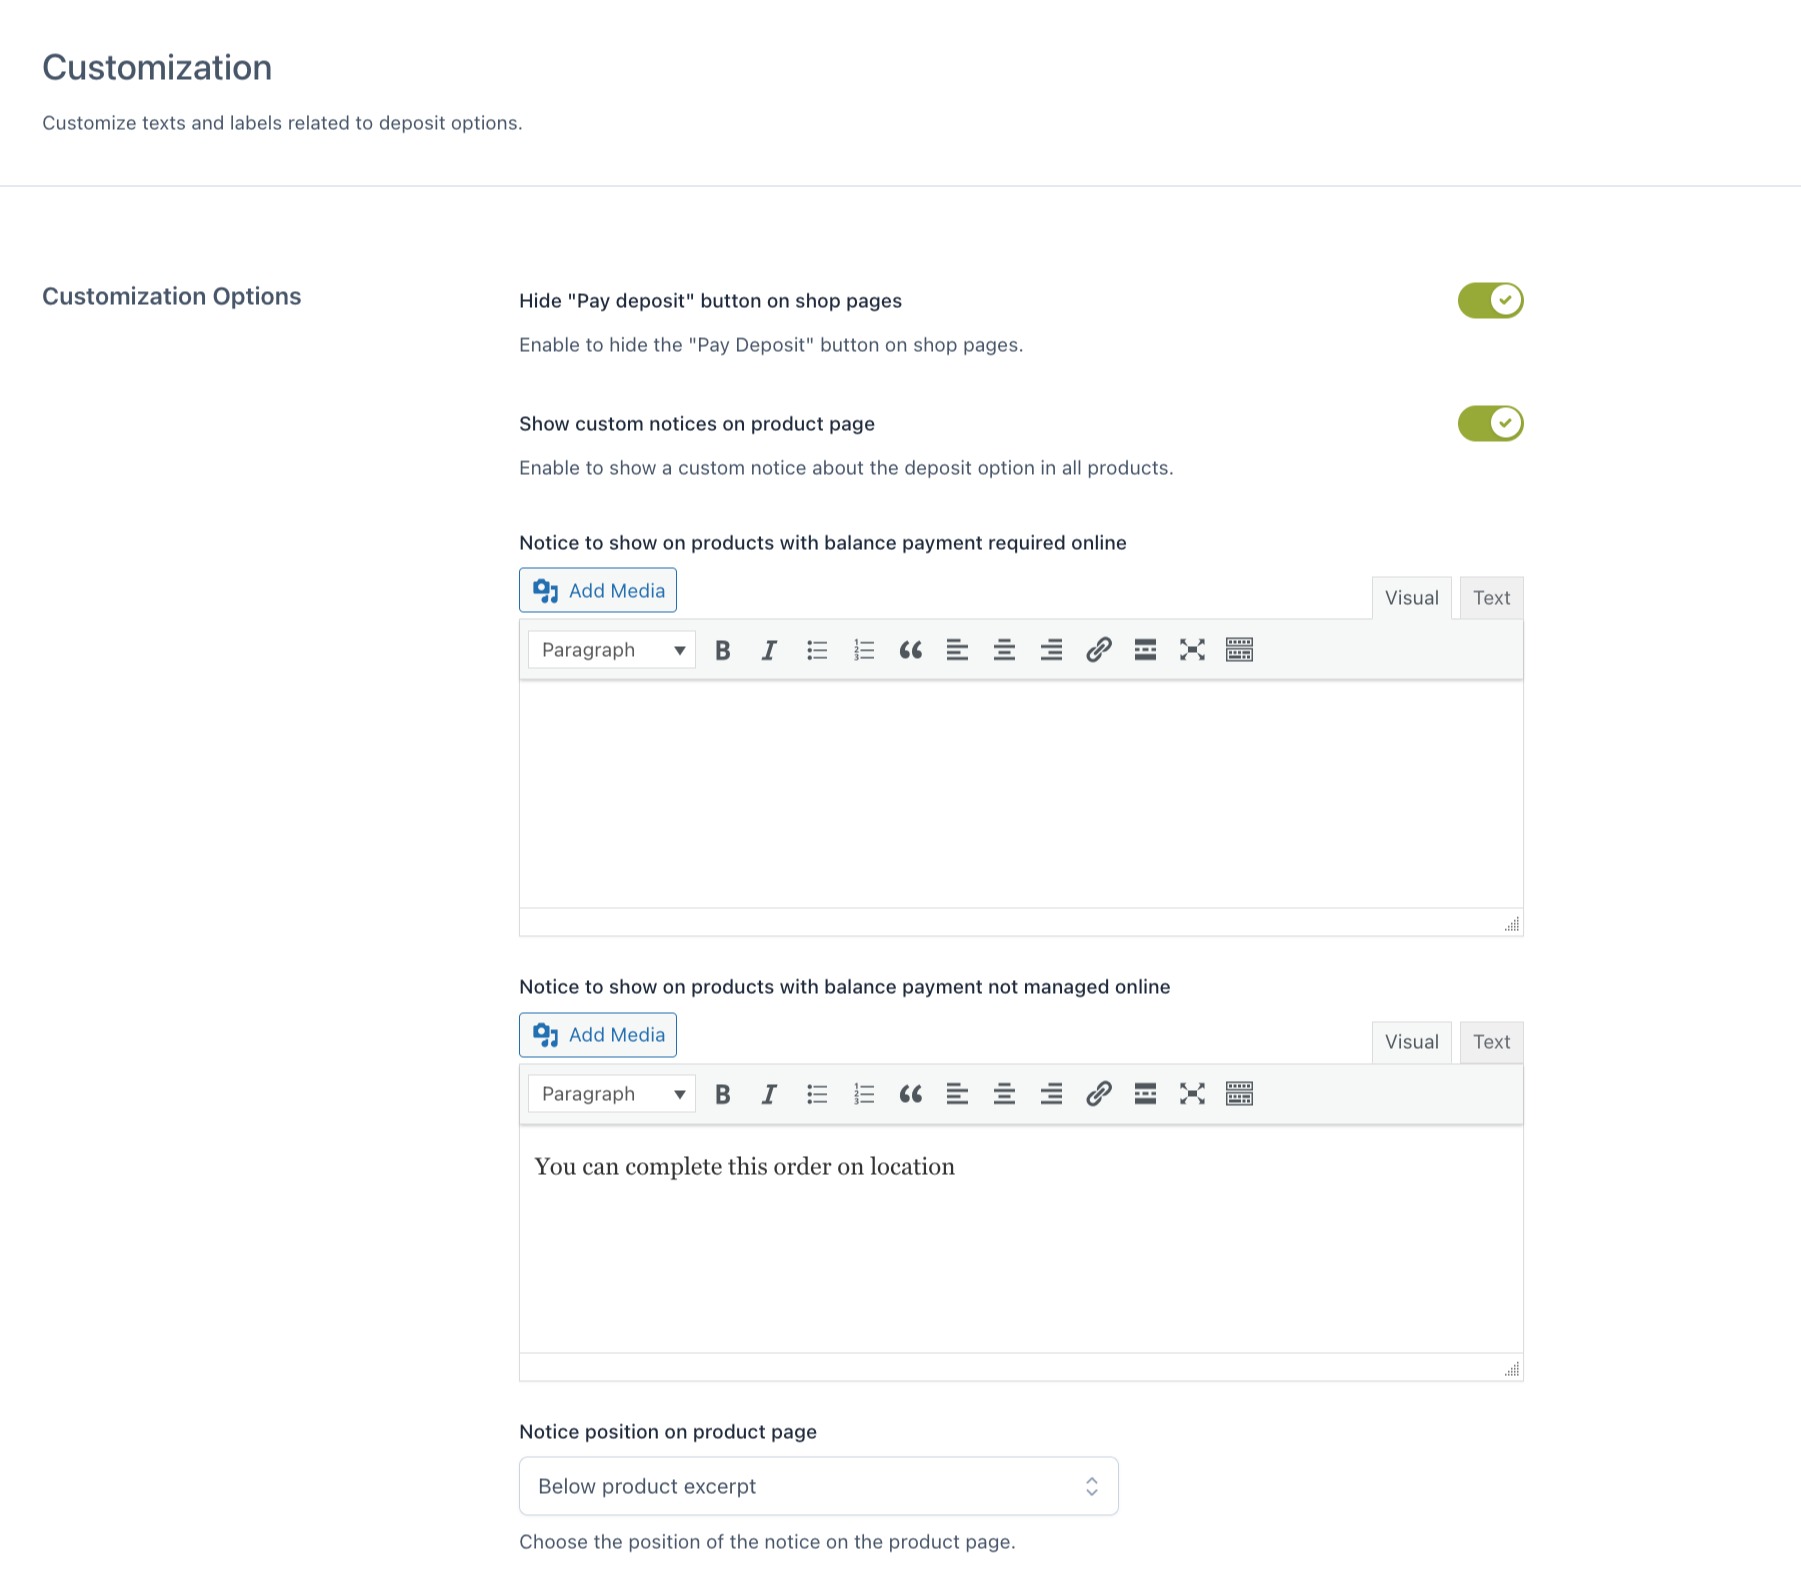Screen dimensions: 1801x1590
Task: Click Italic icon in second notice editor
Action: (x=769, y=1095)
